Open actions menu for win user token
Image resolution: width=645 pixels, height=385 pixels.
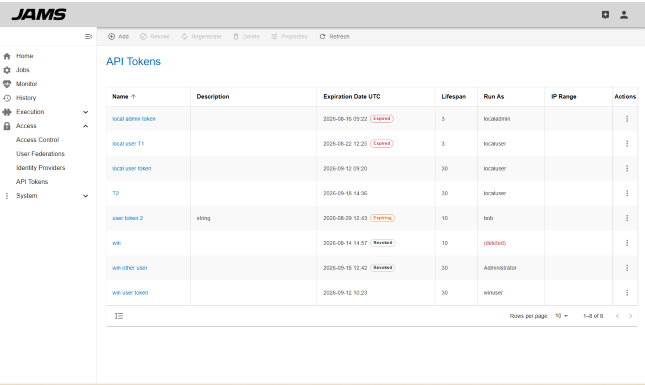click(627, 292)
